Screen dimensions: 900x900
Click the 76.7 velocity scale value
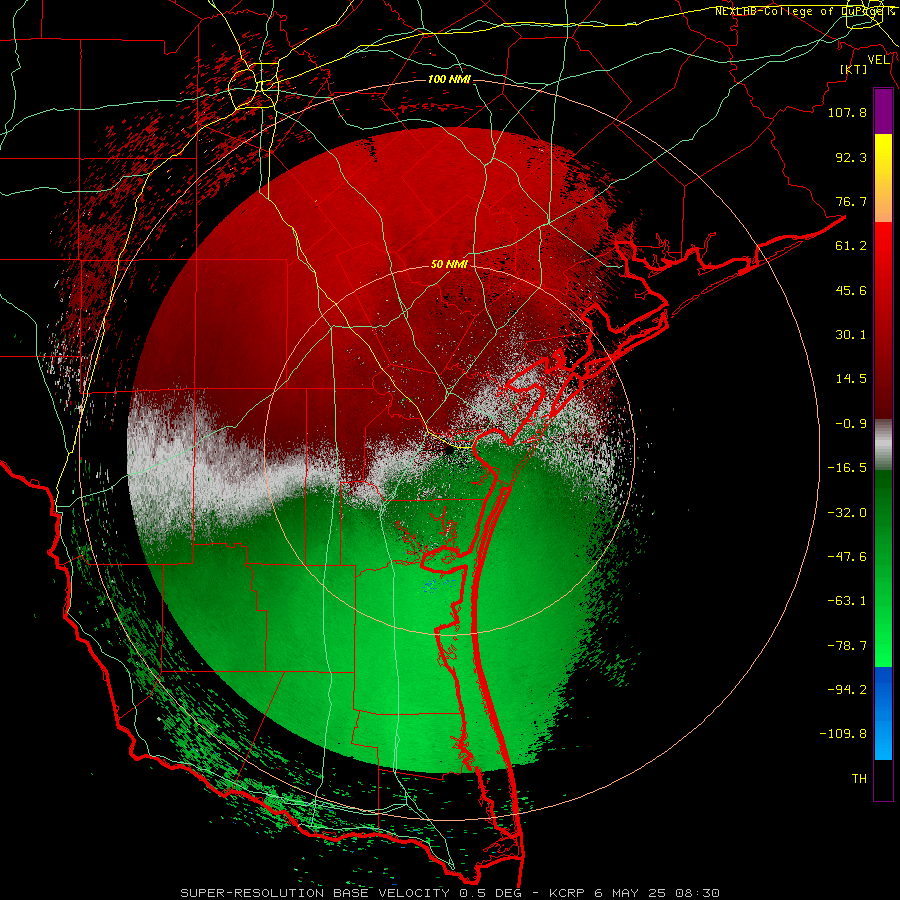click(x=851, y=201)
